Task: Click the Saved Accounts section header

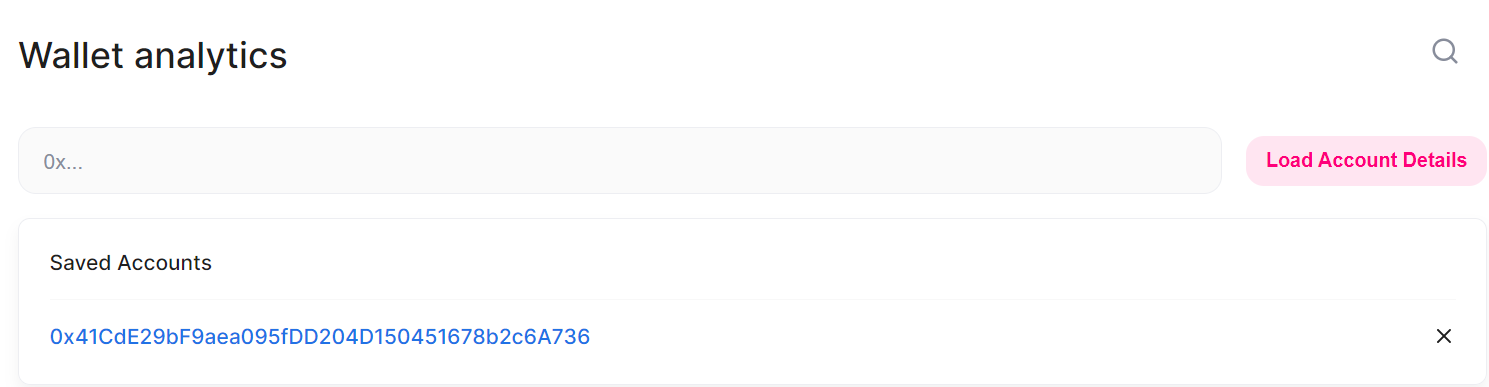Action: click(131, 263)
